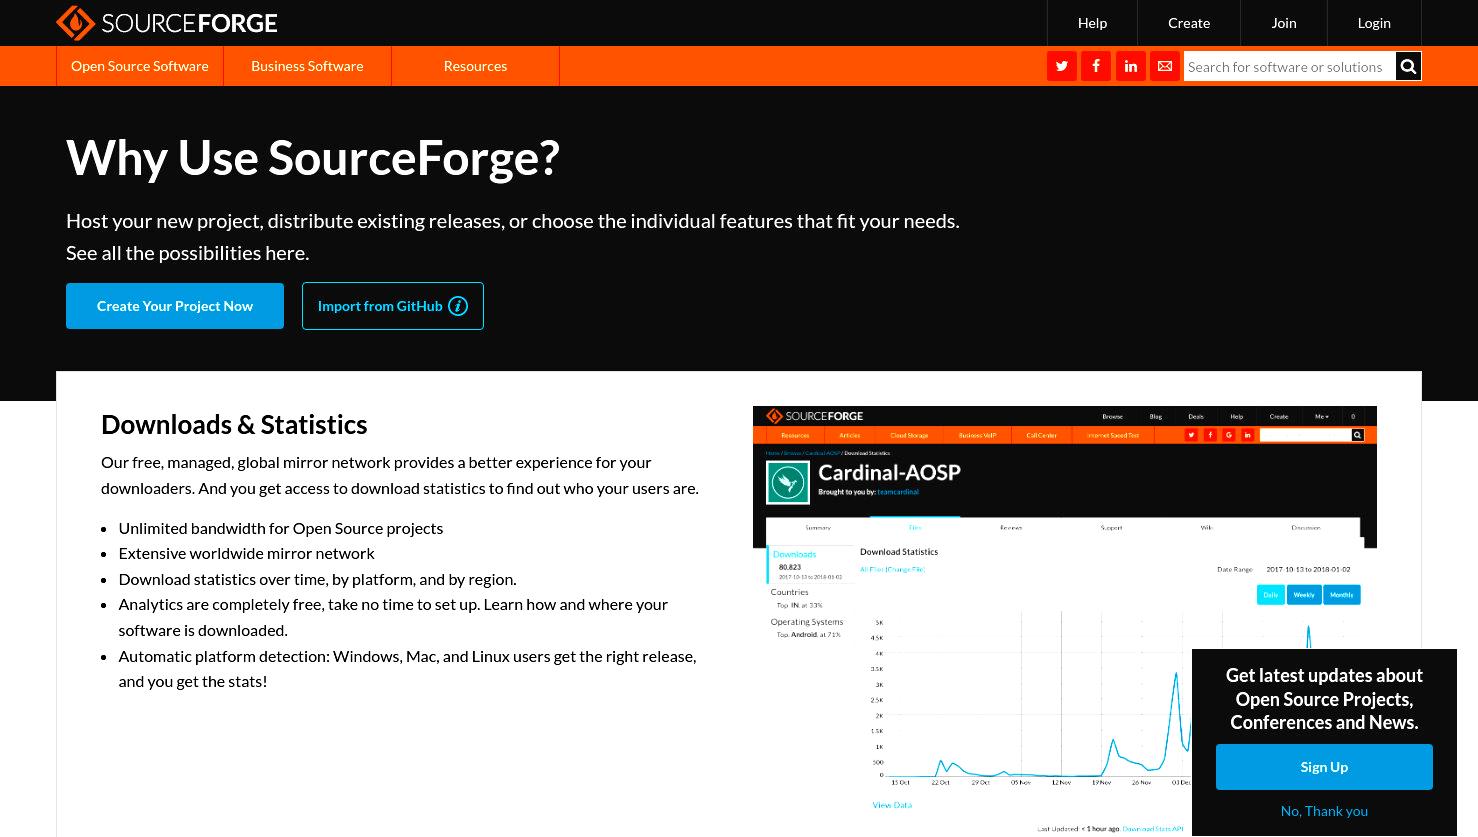Click the Get latest updates popup heading
The width and height of the screenshot is (1478, 837).
[x=1324, y=699]
